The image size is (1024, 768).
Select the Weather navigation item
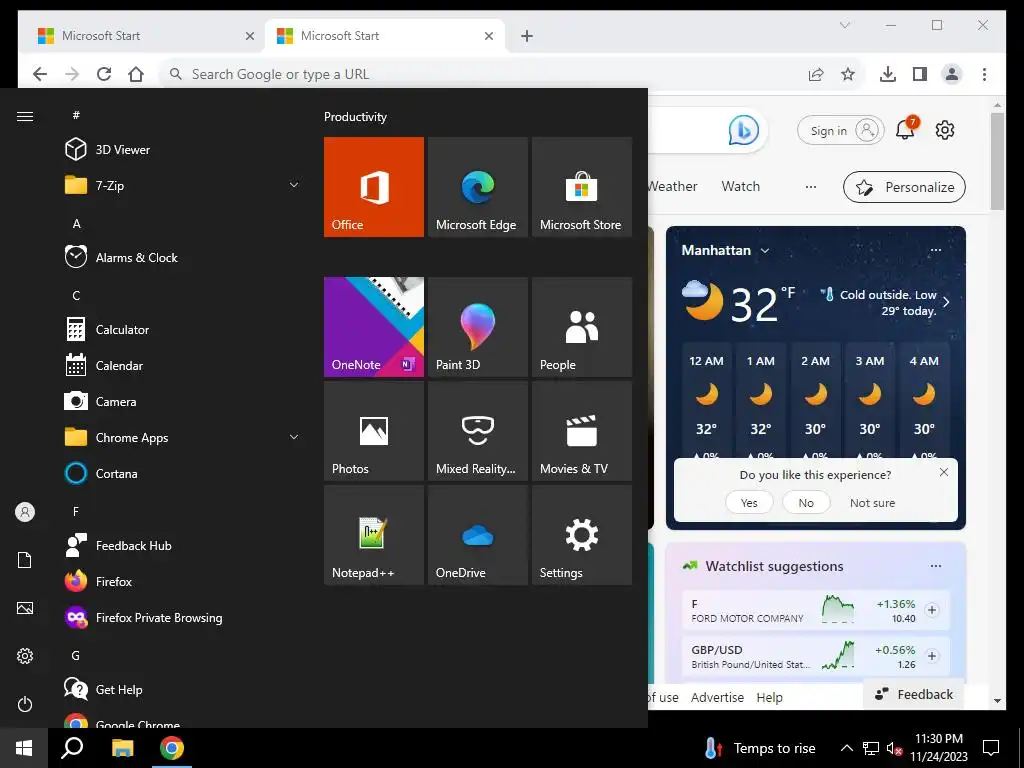pos(672,186)
